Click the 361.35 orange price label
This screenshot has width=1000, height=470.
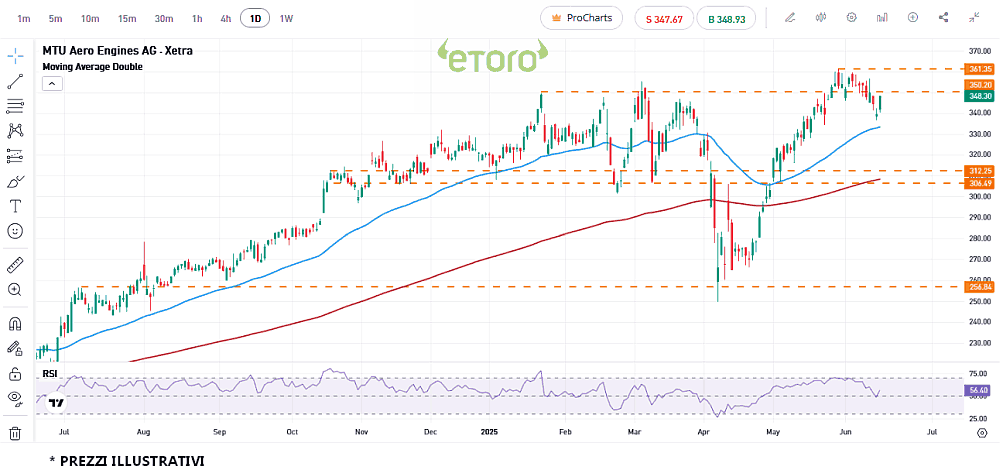[979, 69]
